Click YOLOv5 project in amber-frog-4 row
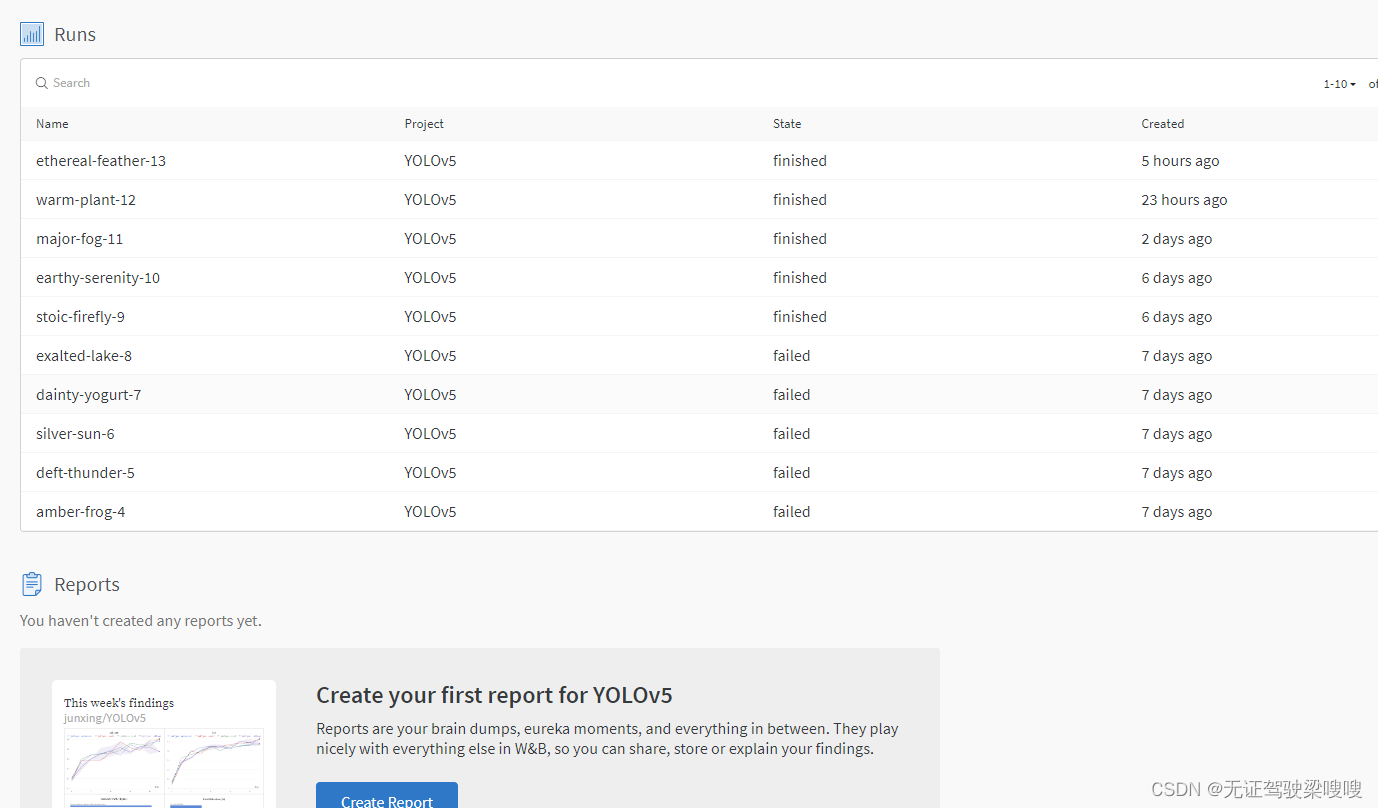Screen dimensions: 1378x808 (430, 512)
